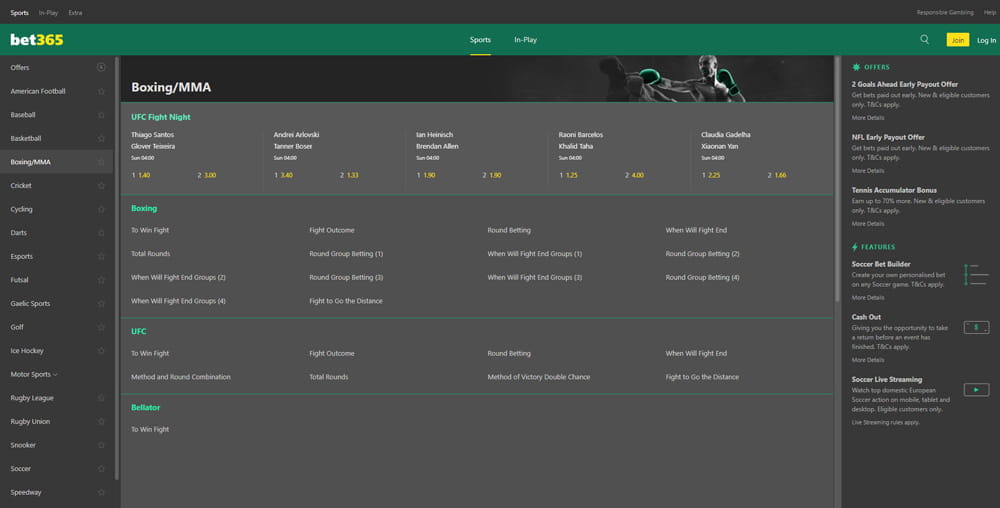This screenshot has height=508, width=1000.
Task: Click the Soccer Bet Builder icon
Action: (x=976, y=275)
